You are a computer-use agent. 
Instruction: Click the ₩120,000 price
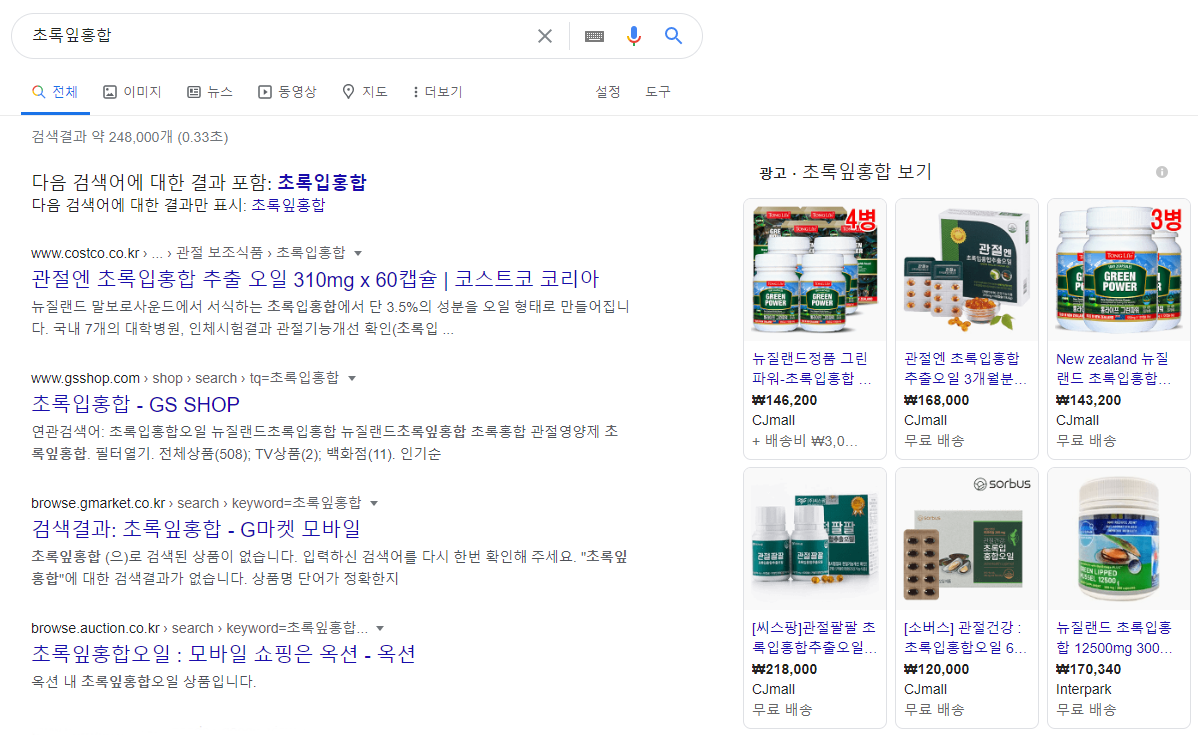coord(937,669)
